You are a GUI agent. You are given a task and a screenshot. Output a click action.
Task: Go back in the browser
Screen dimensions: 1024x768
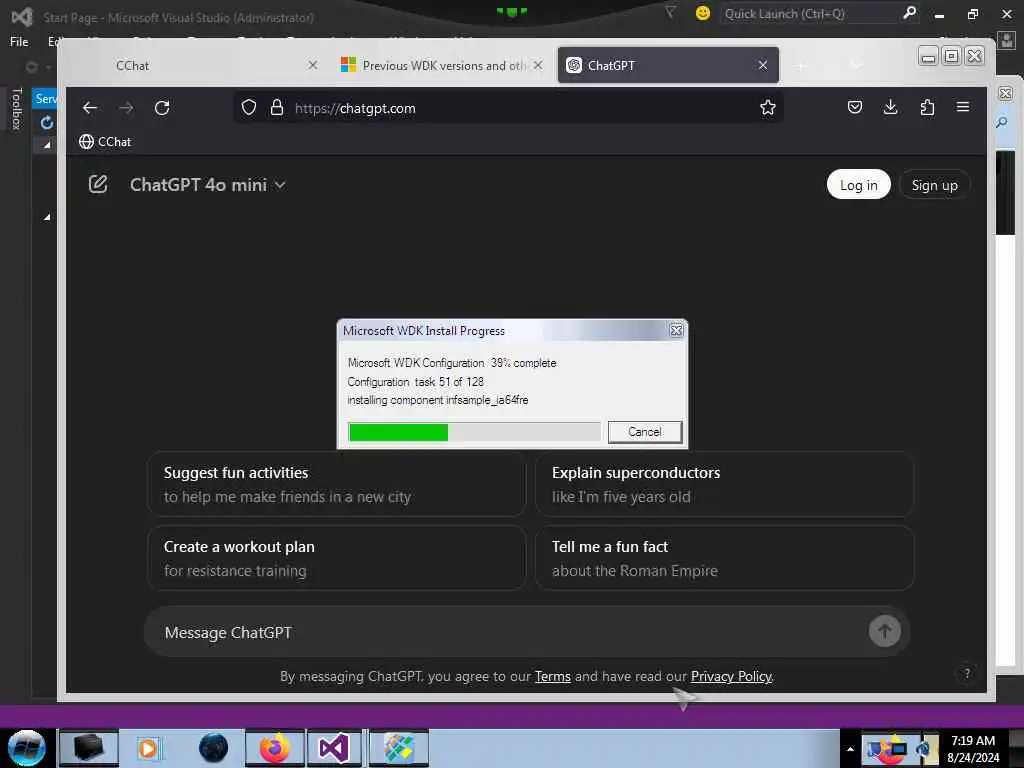(x=90, y=108)
